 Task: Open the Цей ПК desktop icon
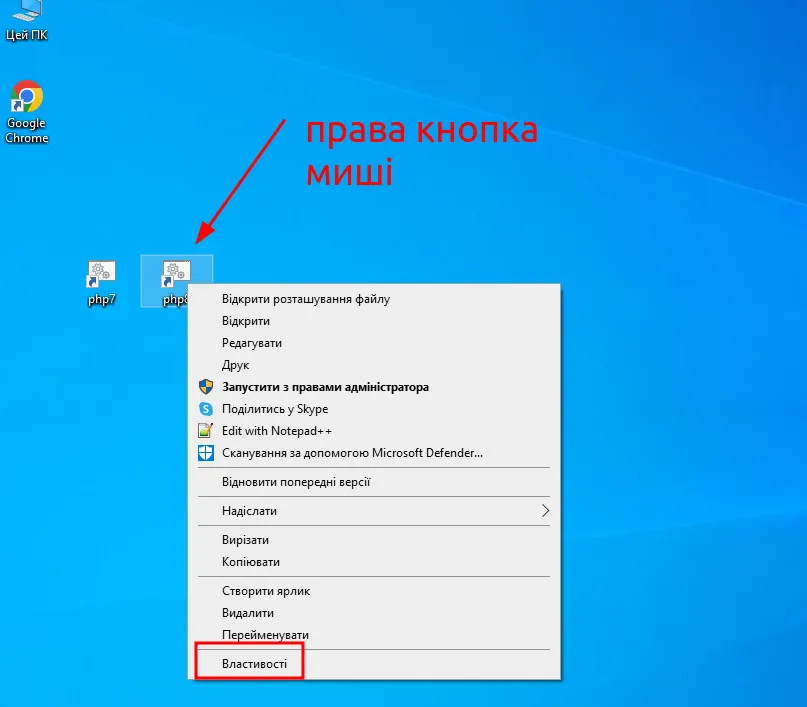27,14
